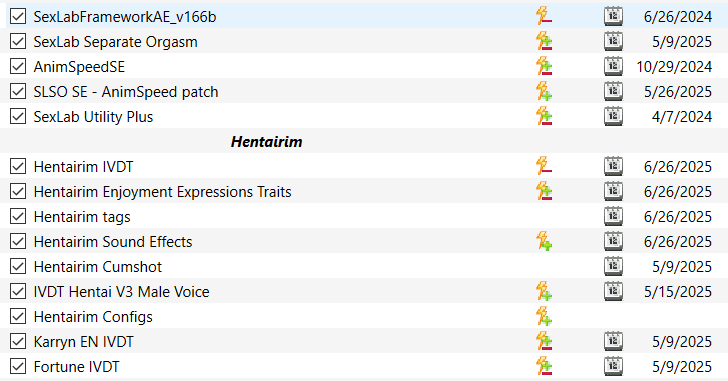Uncheck the SexLabFrameworkAE_v166b mod checkbox
The image size is (728, 381).
click(18, 16)
